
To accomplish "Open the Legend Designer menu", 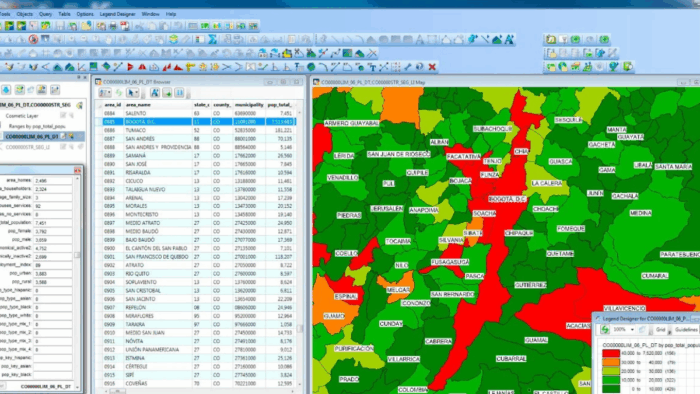I will pyautogui.click(x=117, y=14).
